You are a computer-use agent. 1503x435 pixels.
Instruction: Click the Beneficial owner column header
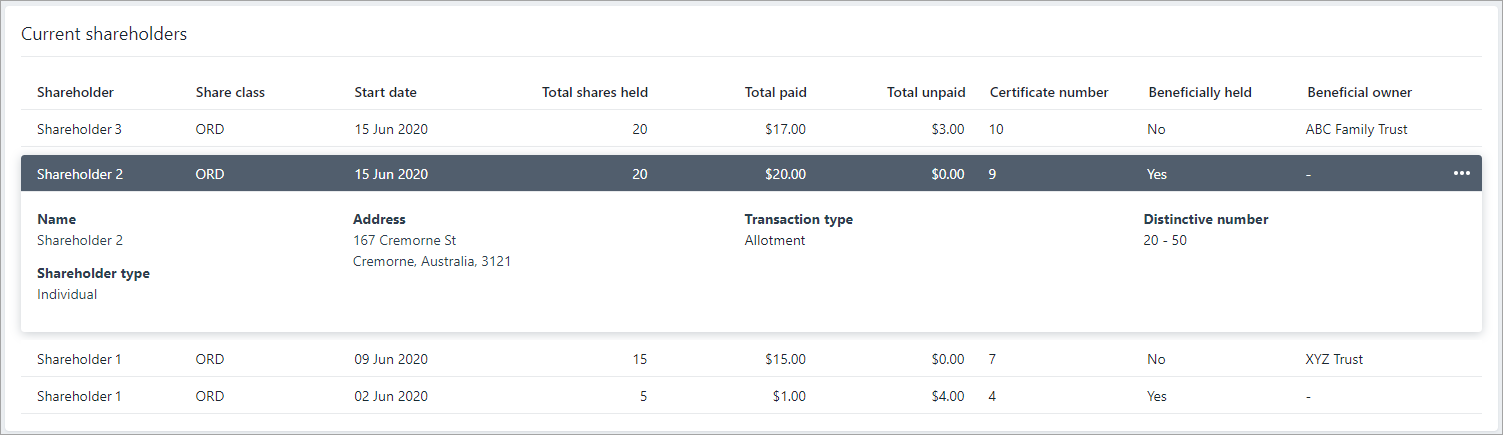tap(1359, 92)
